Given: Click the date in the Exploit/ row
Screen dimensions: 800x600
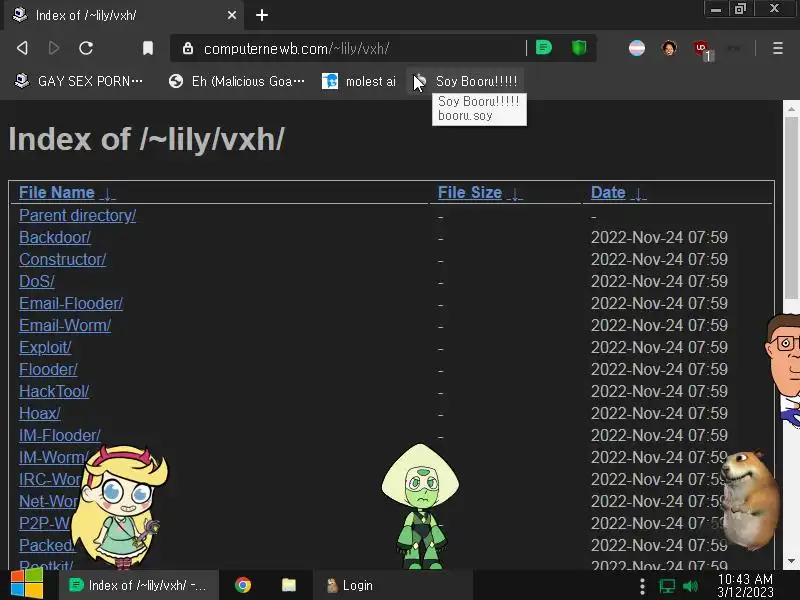Looking at the screenshot, I should point(659,347).
